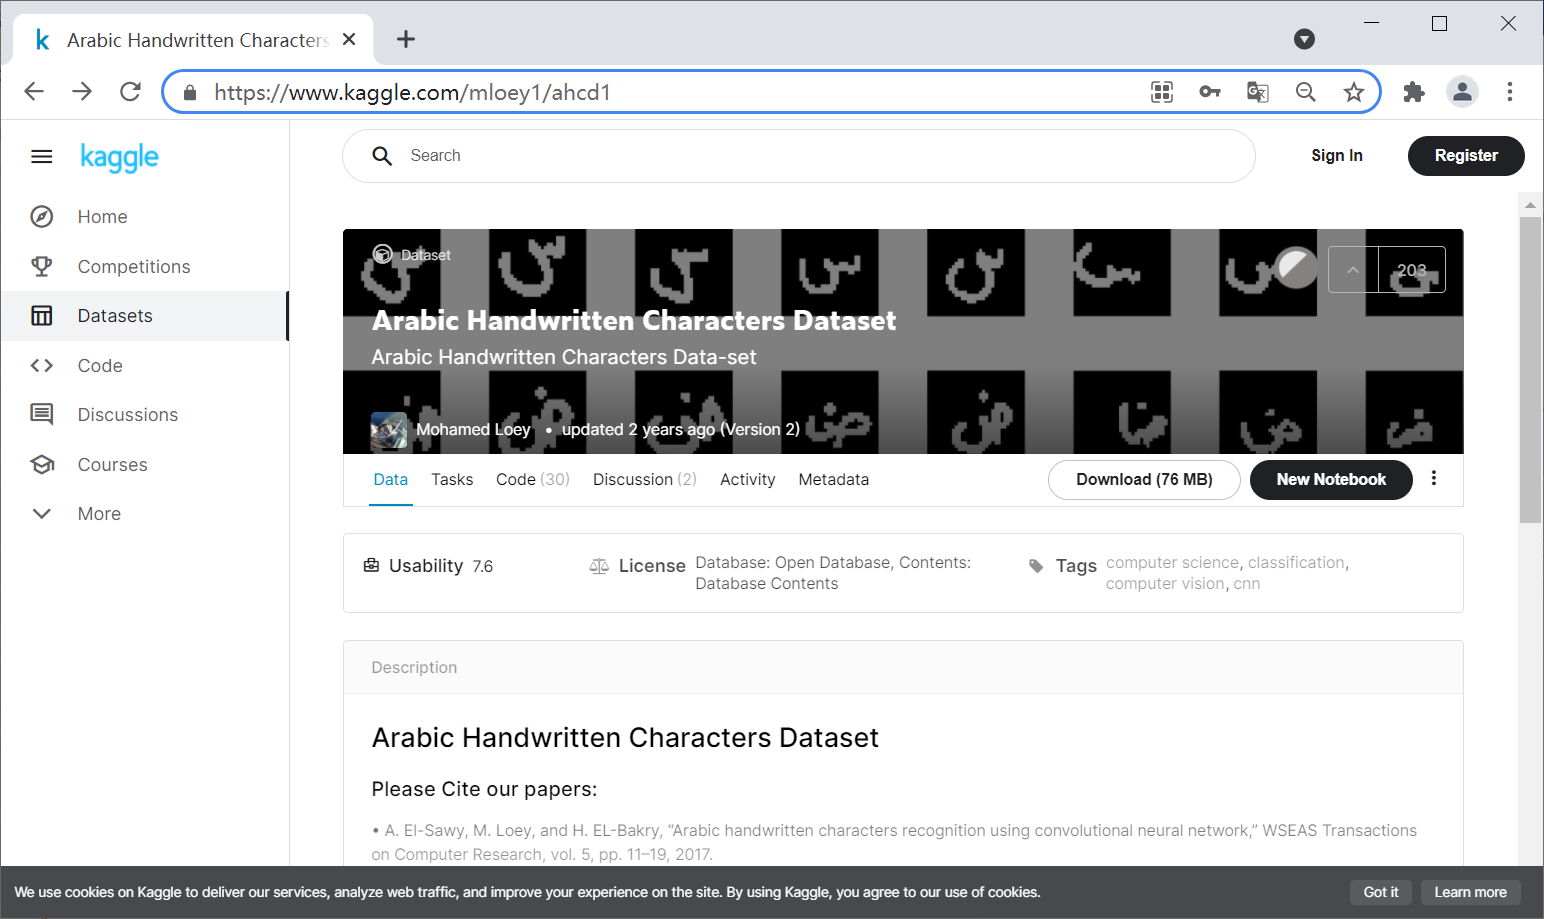Screen dimensions: 1544x919
Task: Open the Chrome three-dot menu
Action: tap(1510, 92)
